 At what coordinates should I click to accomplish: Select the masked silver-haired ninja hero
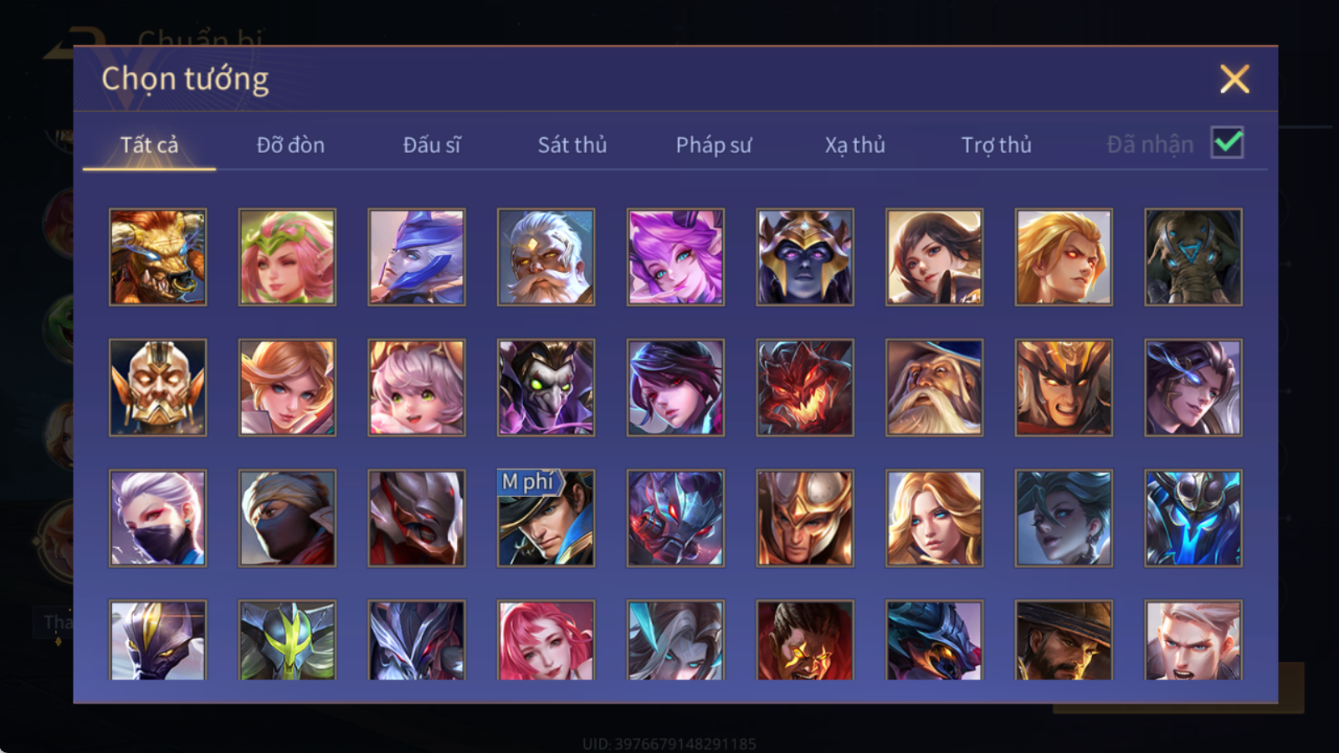tap(158, 519)
